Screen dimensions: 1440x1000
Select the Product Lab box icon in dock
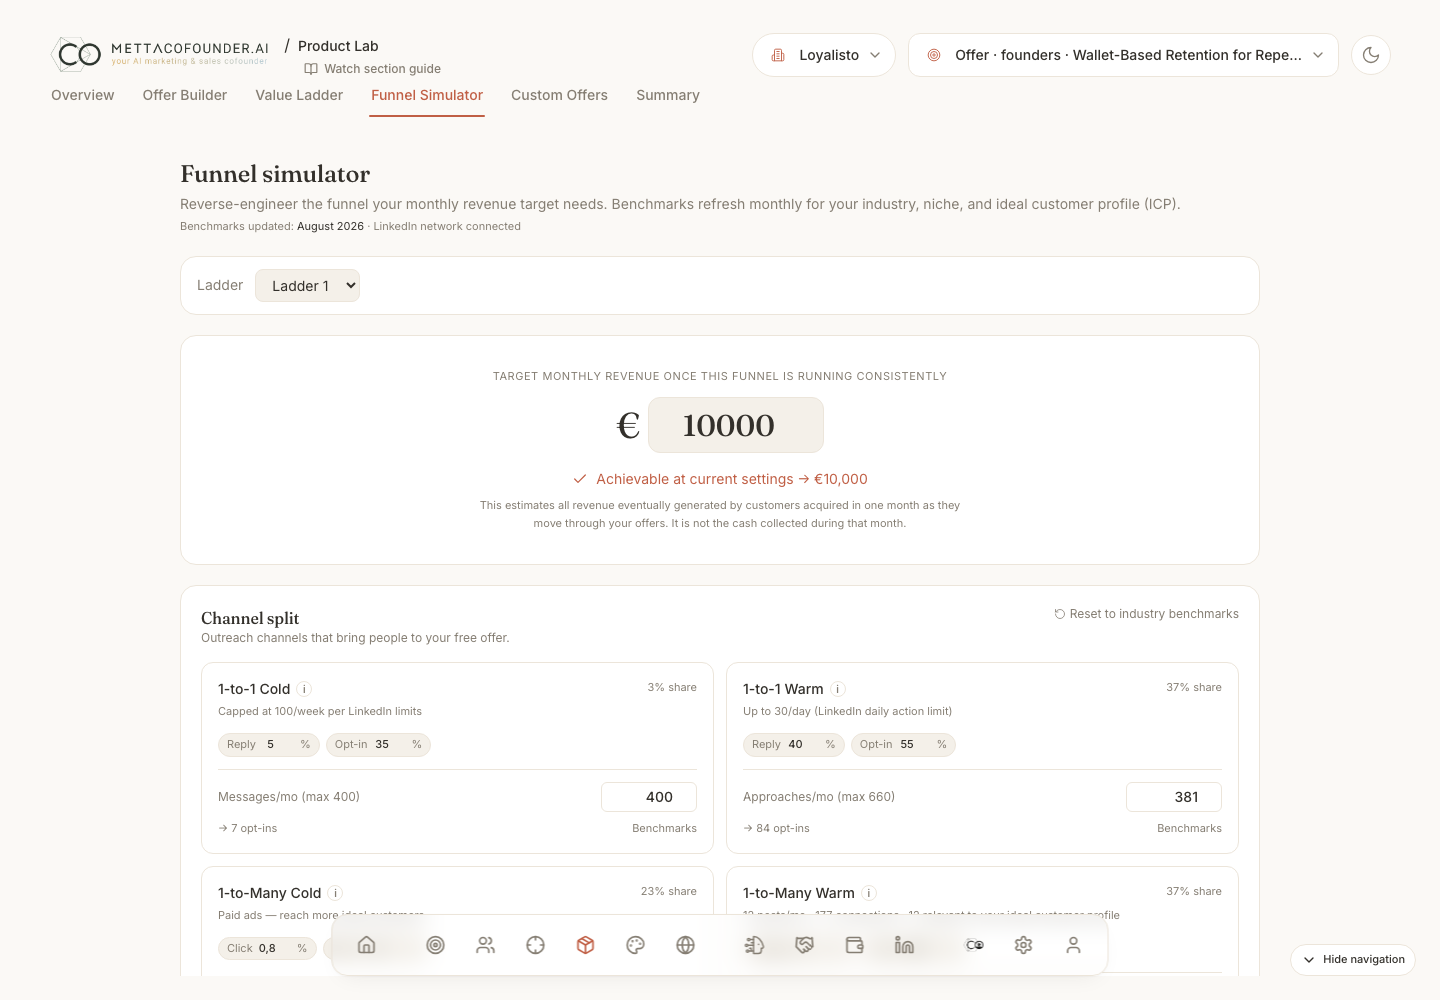pyautogui.click(x=585, y=945)
